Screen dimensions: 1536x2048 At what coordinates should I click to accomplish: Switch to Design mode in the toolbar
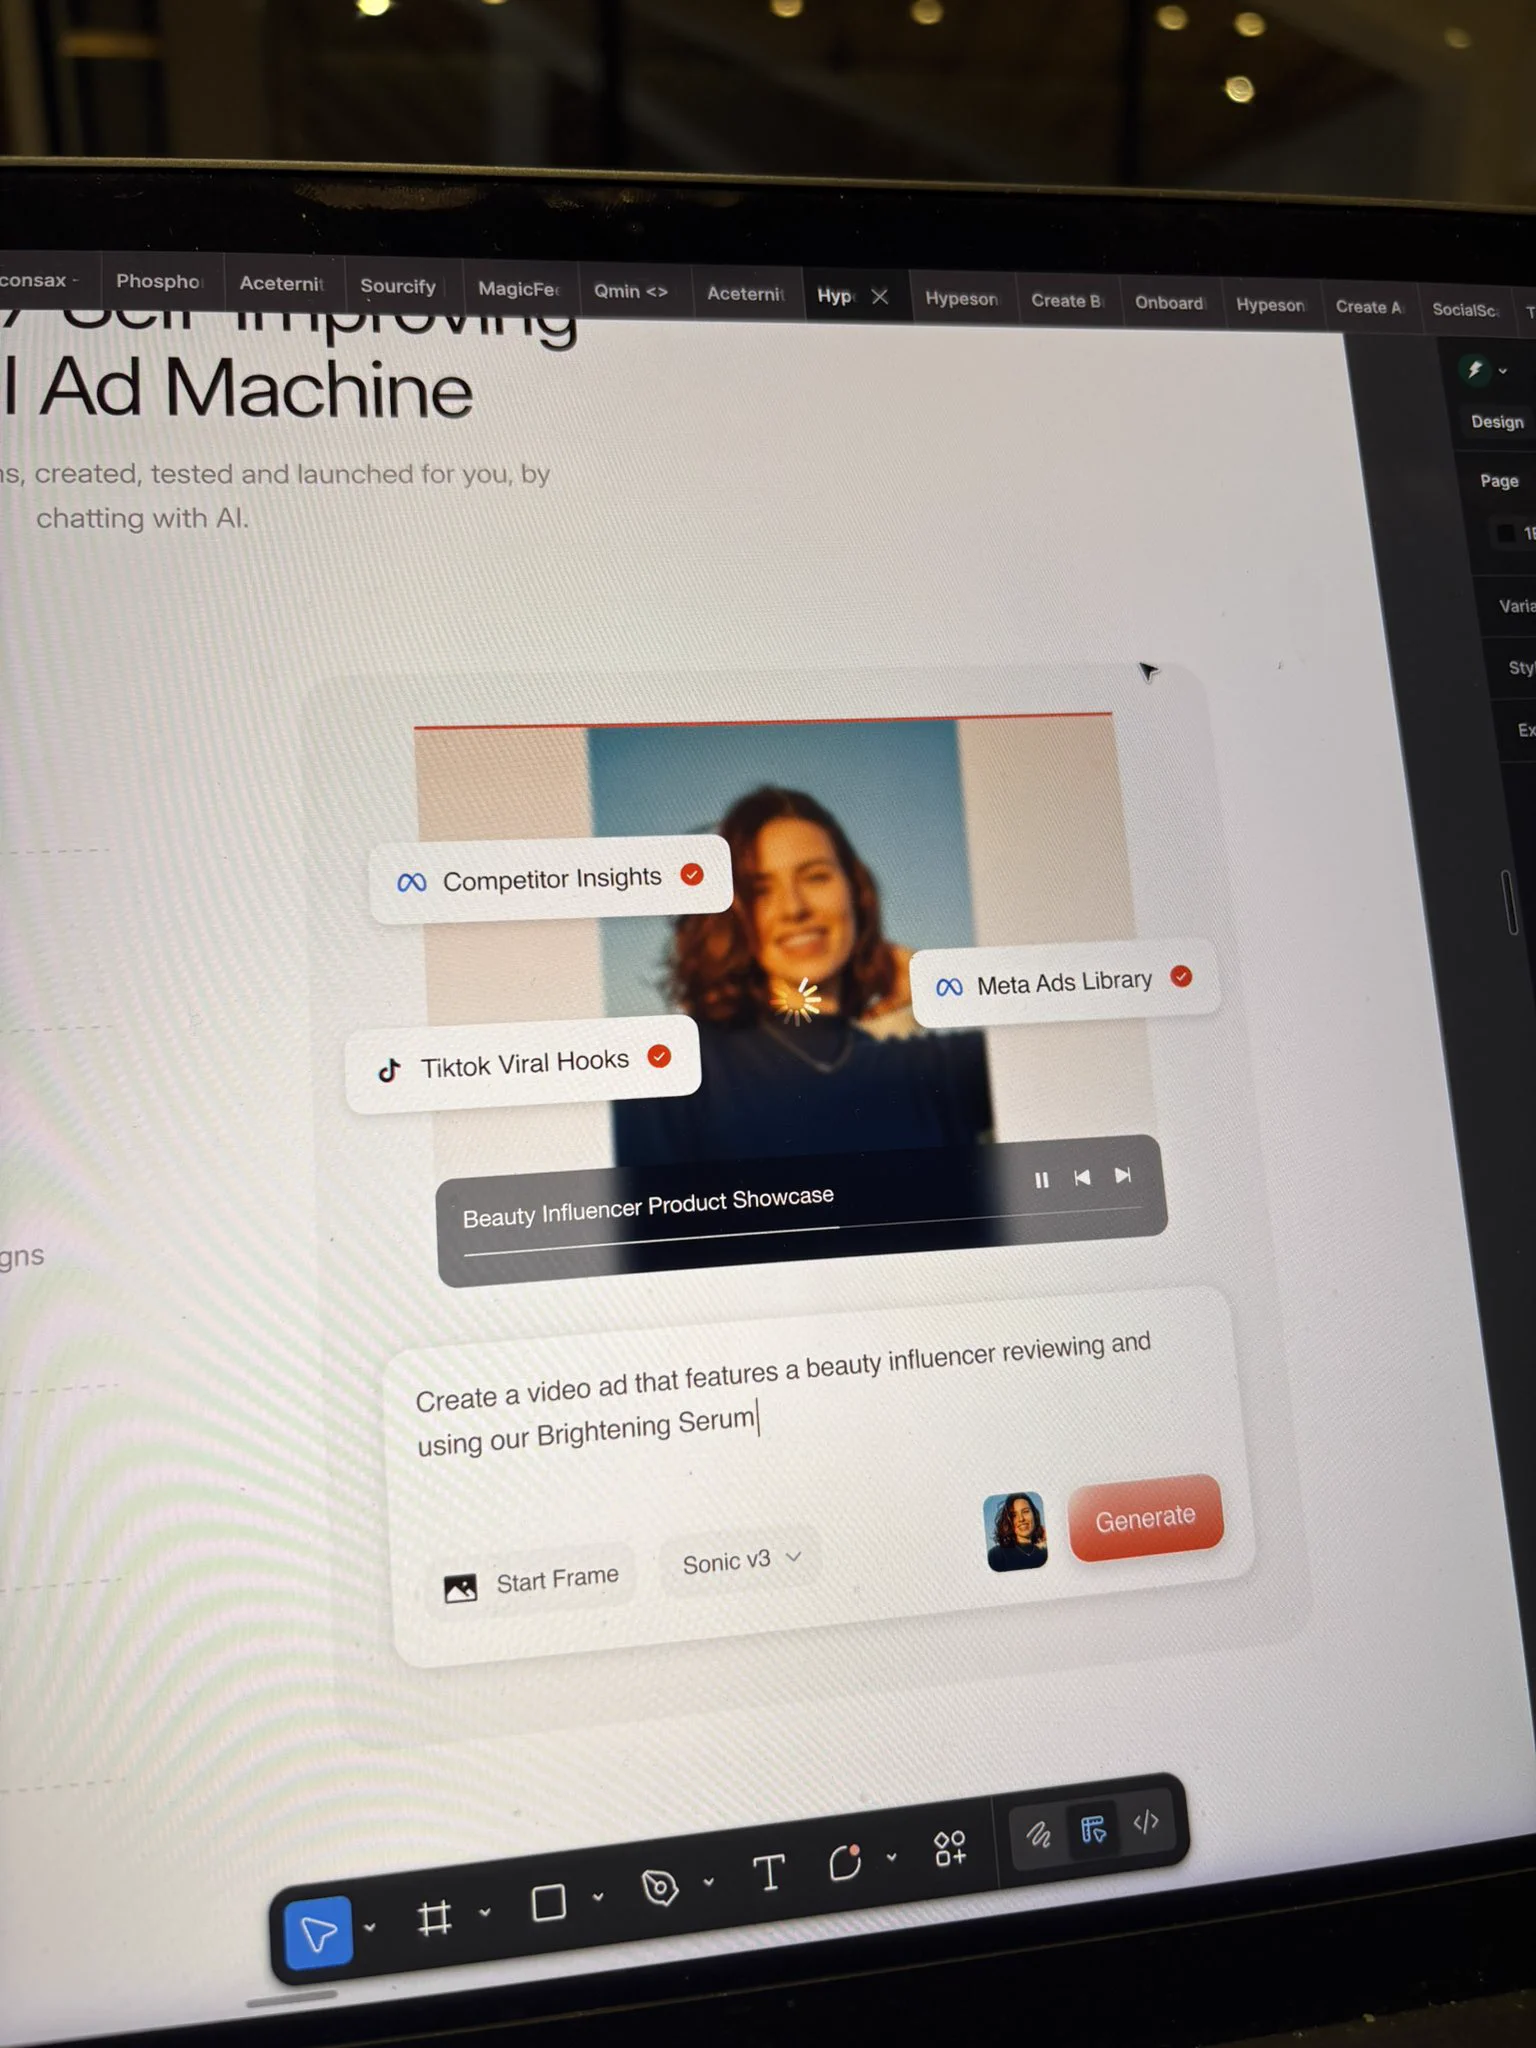pos(1093,1830)
